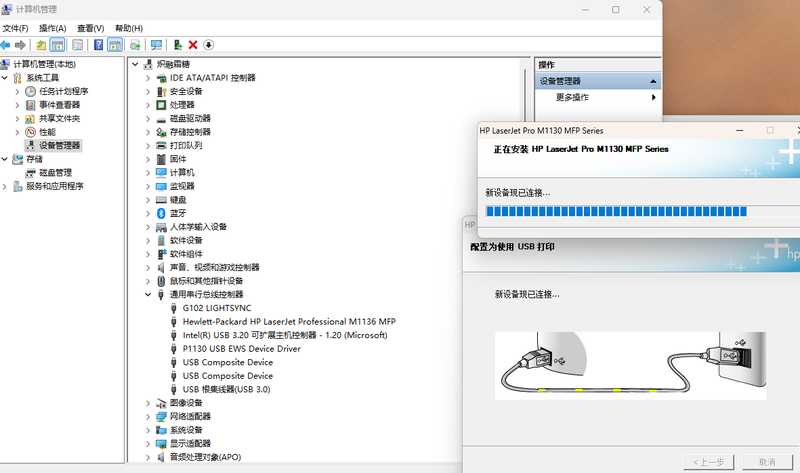Screen dimensions: 800x473
Task: Expand the 任务计划程序 node
Action: (x=17, y=91)
